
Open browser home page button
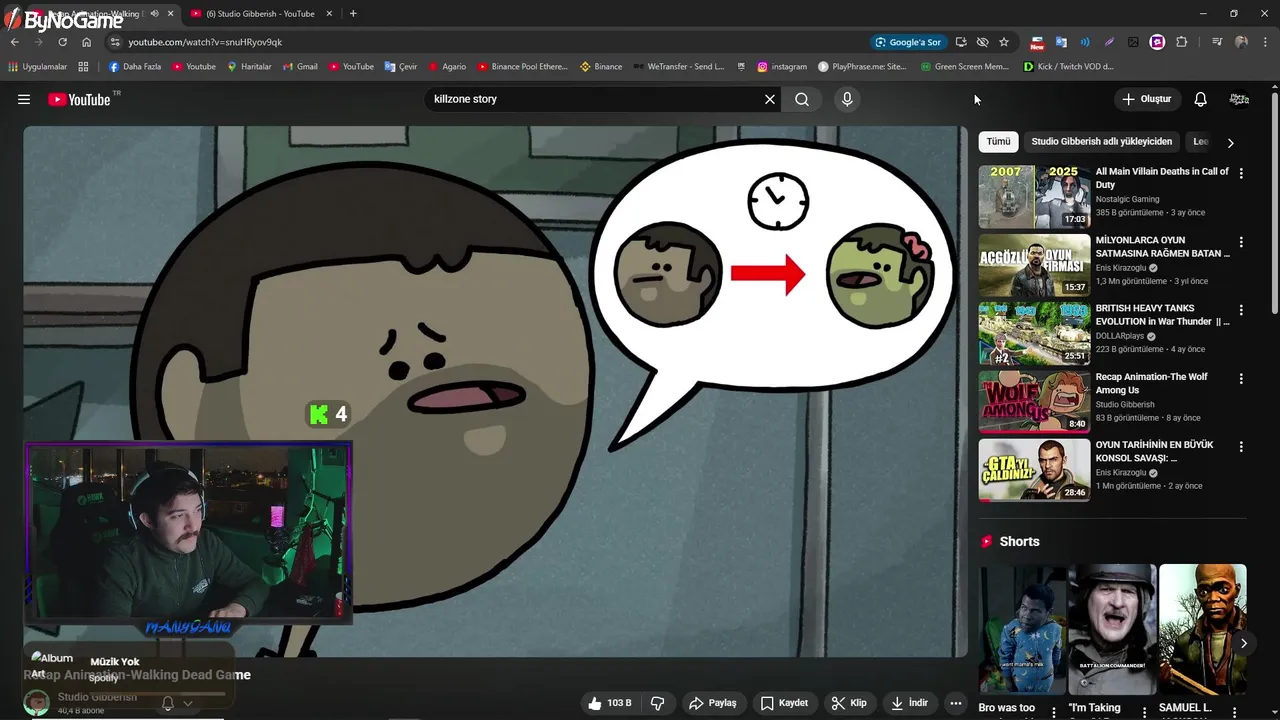86,42
